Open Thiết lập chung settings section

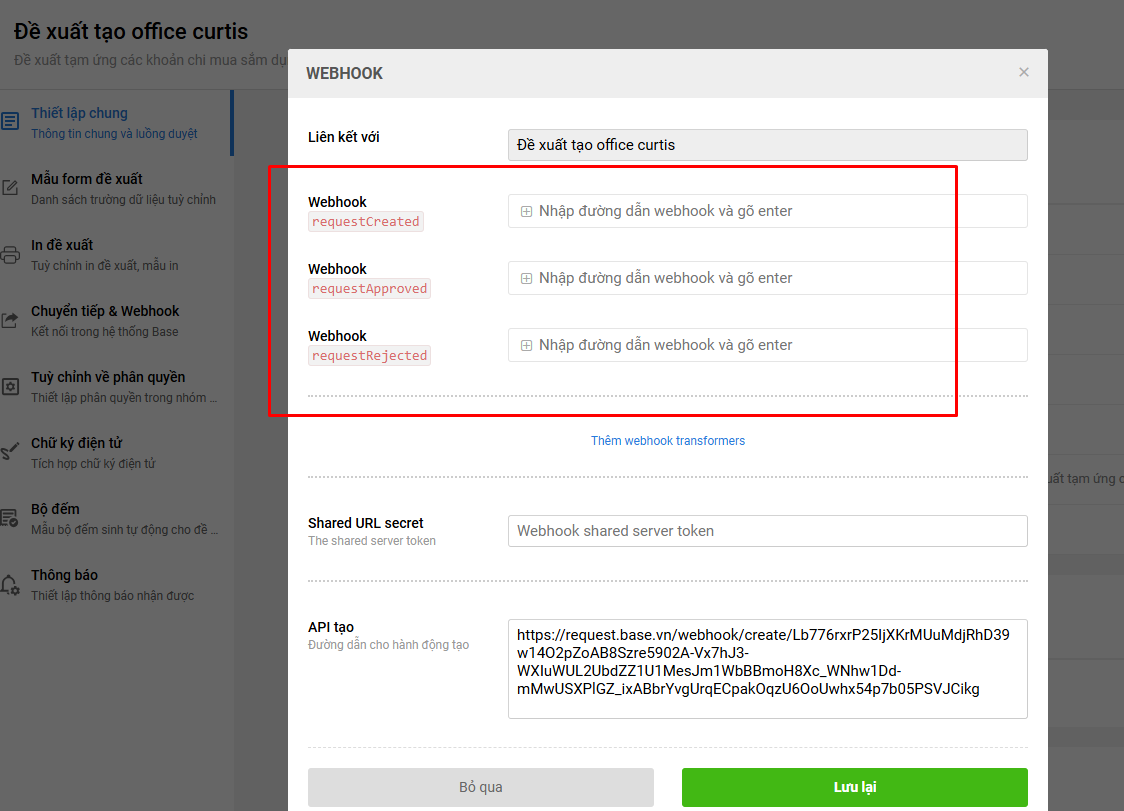(x=115, y=123)
